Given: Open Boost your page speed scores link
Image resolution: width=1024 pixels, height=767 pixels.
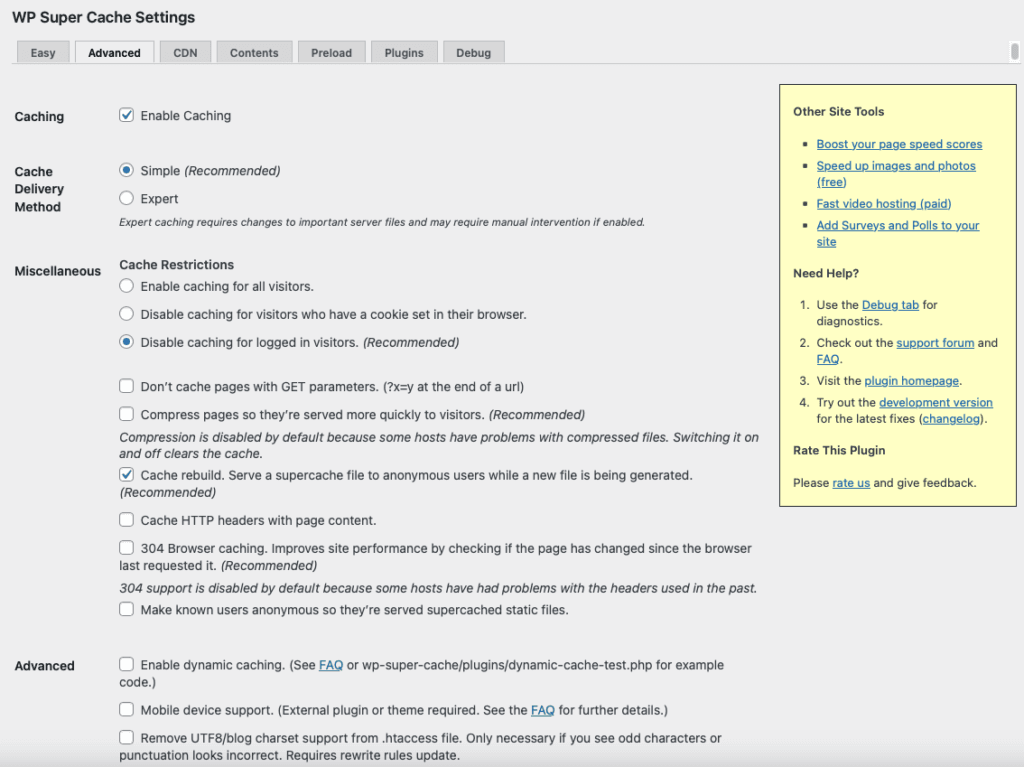Looking at the screenshot, I should 899,144.
